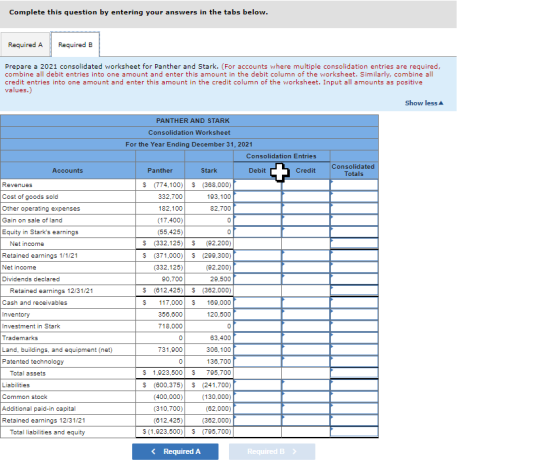Select the Required B tab
560x469 pixels.
tap(75, 44)
